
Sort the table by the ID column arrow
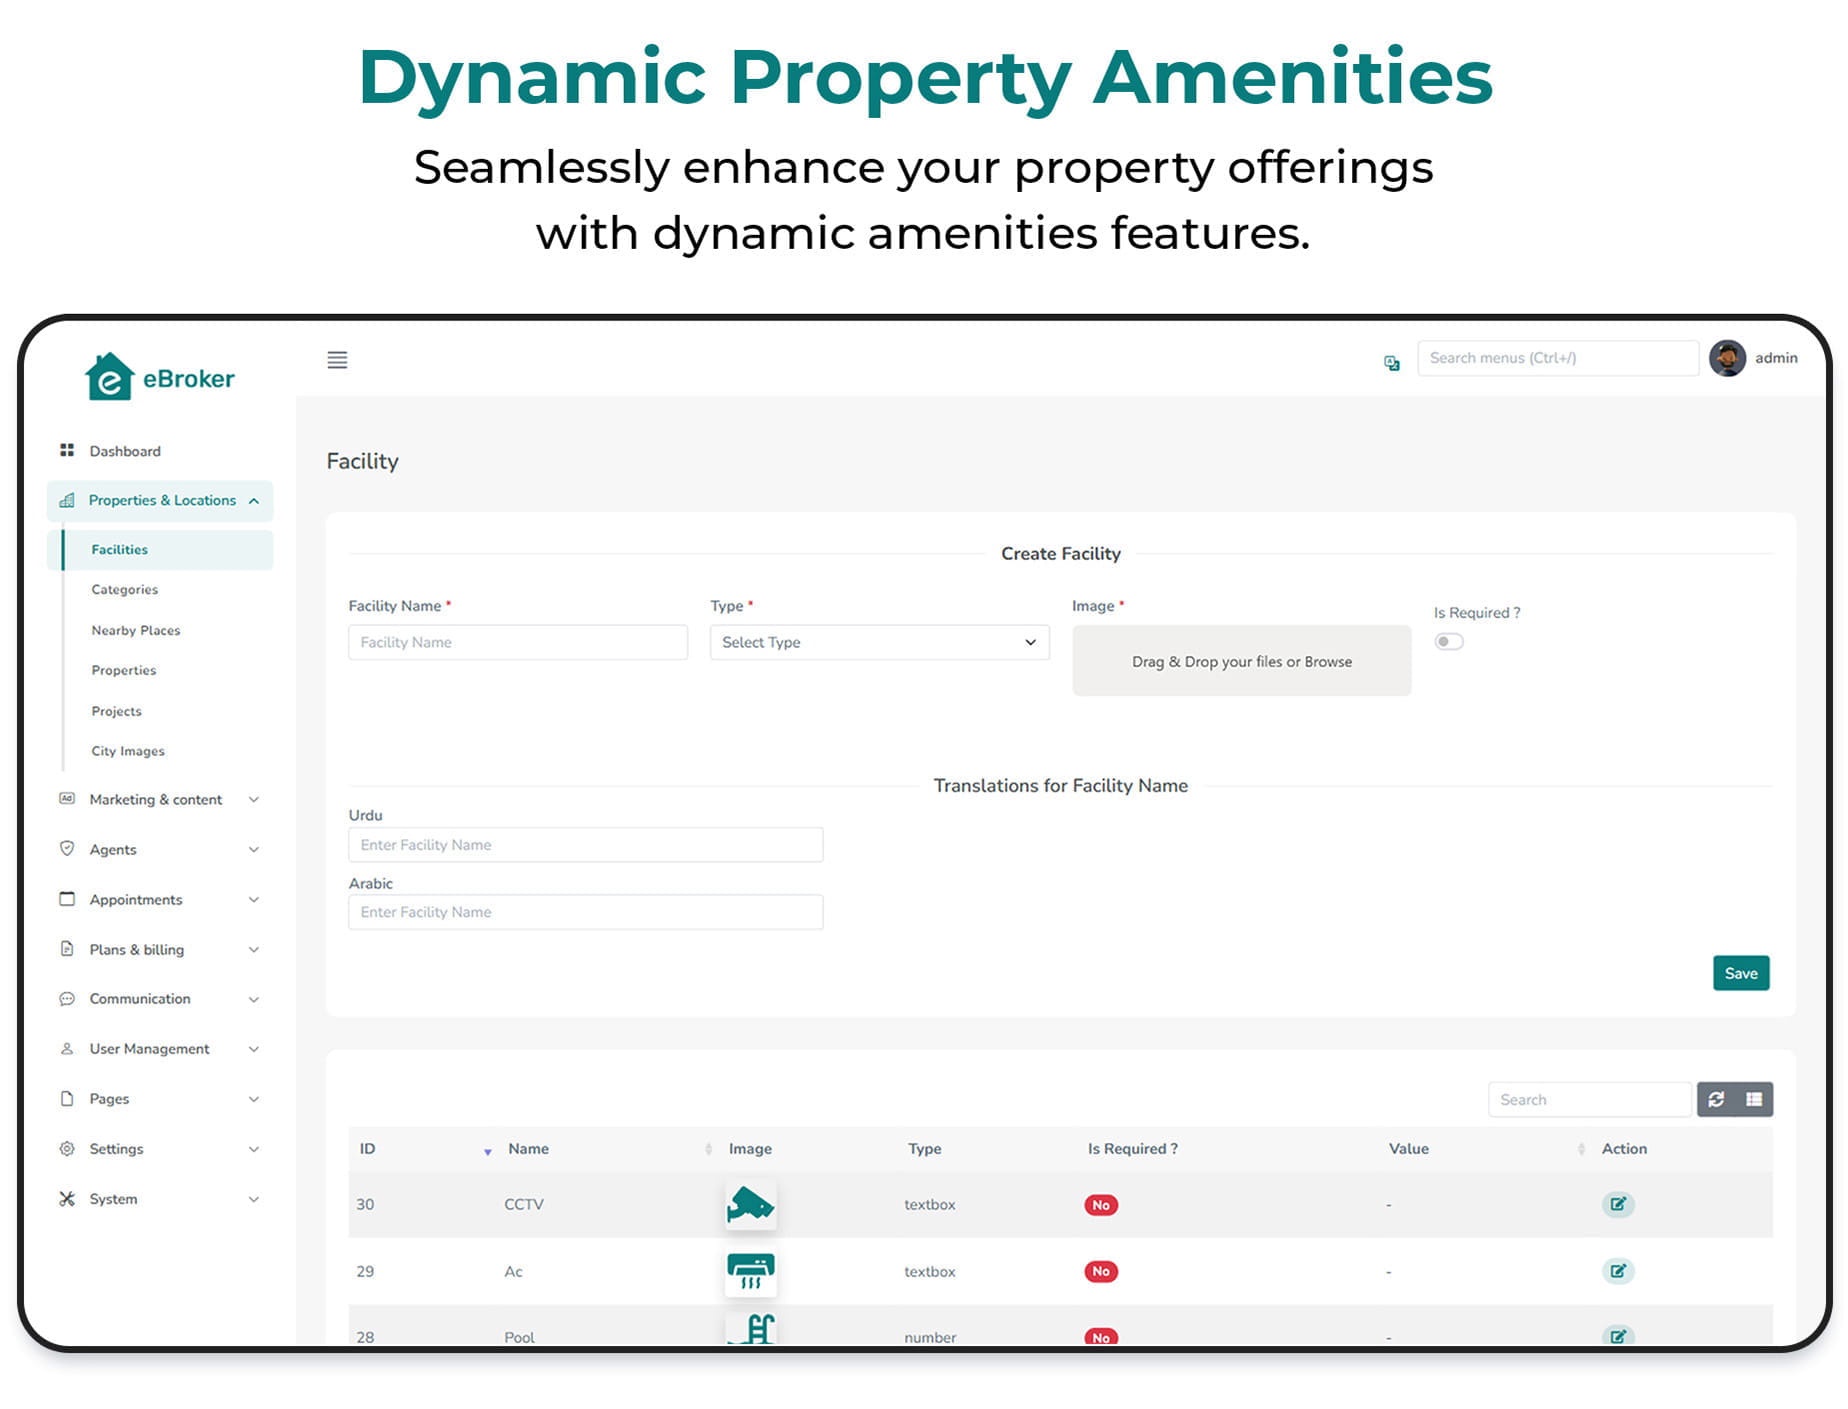click(x=487, y=1150)
